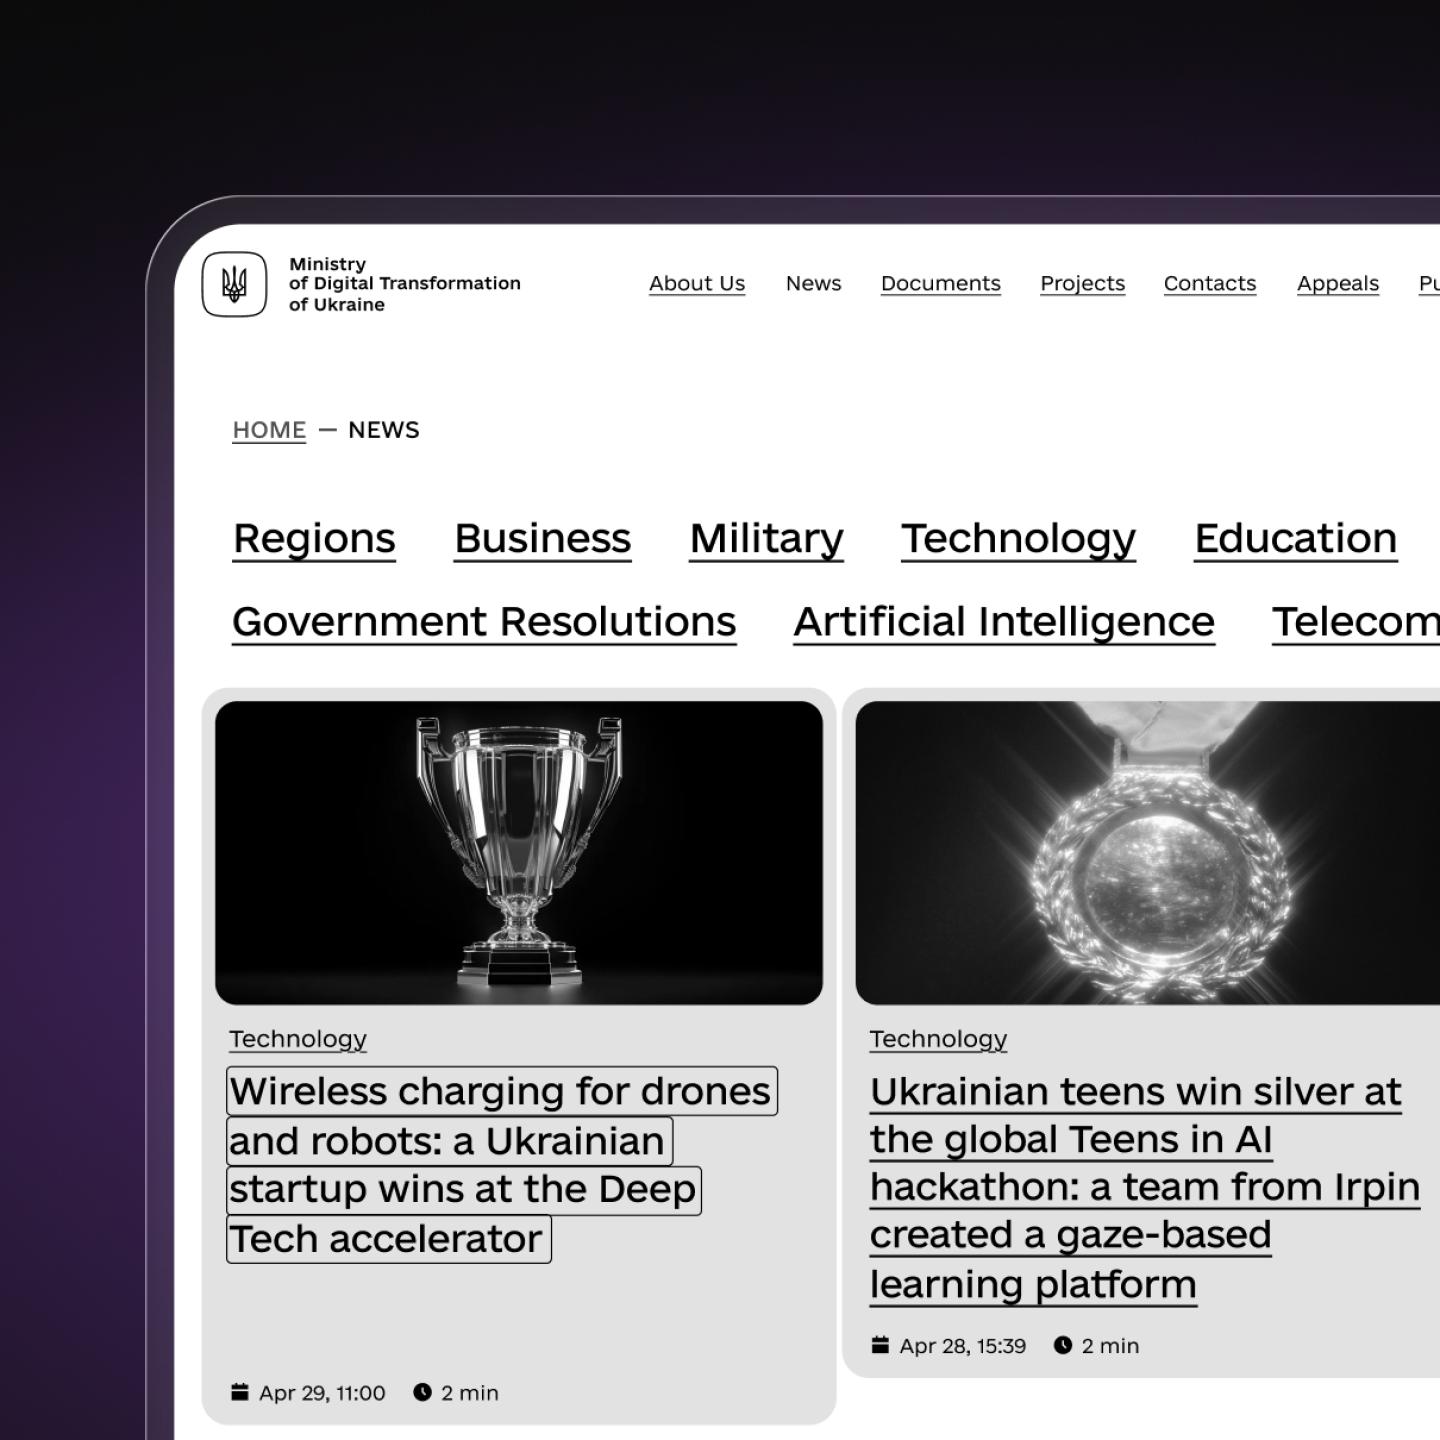Click 2 min text on Ukrainian teens card
Screen dimensions: 1440x1440
pyautogui.click(x=1110, y=1346)
